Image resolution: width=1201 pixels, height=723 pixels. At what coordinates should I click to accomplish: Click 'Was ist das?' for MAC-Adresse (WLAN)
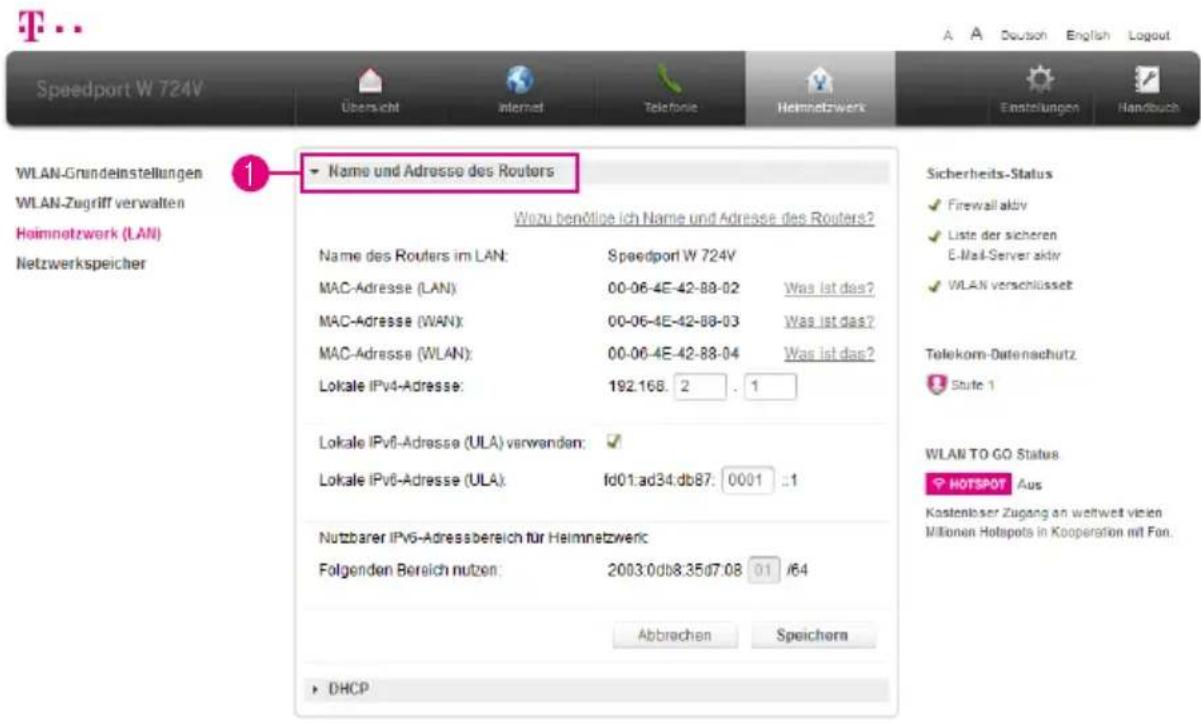[829, 354]
